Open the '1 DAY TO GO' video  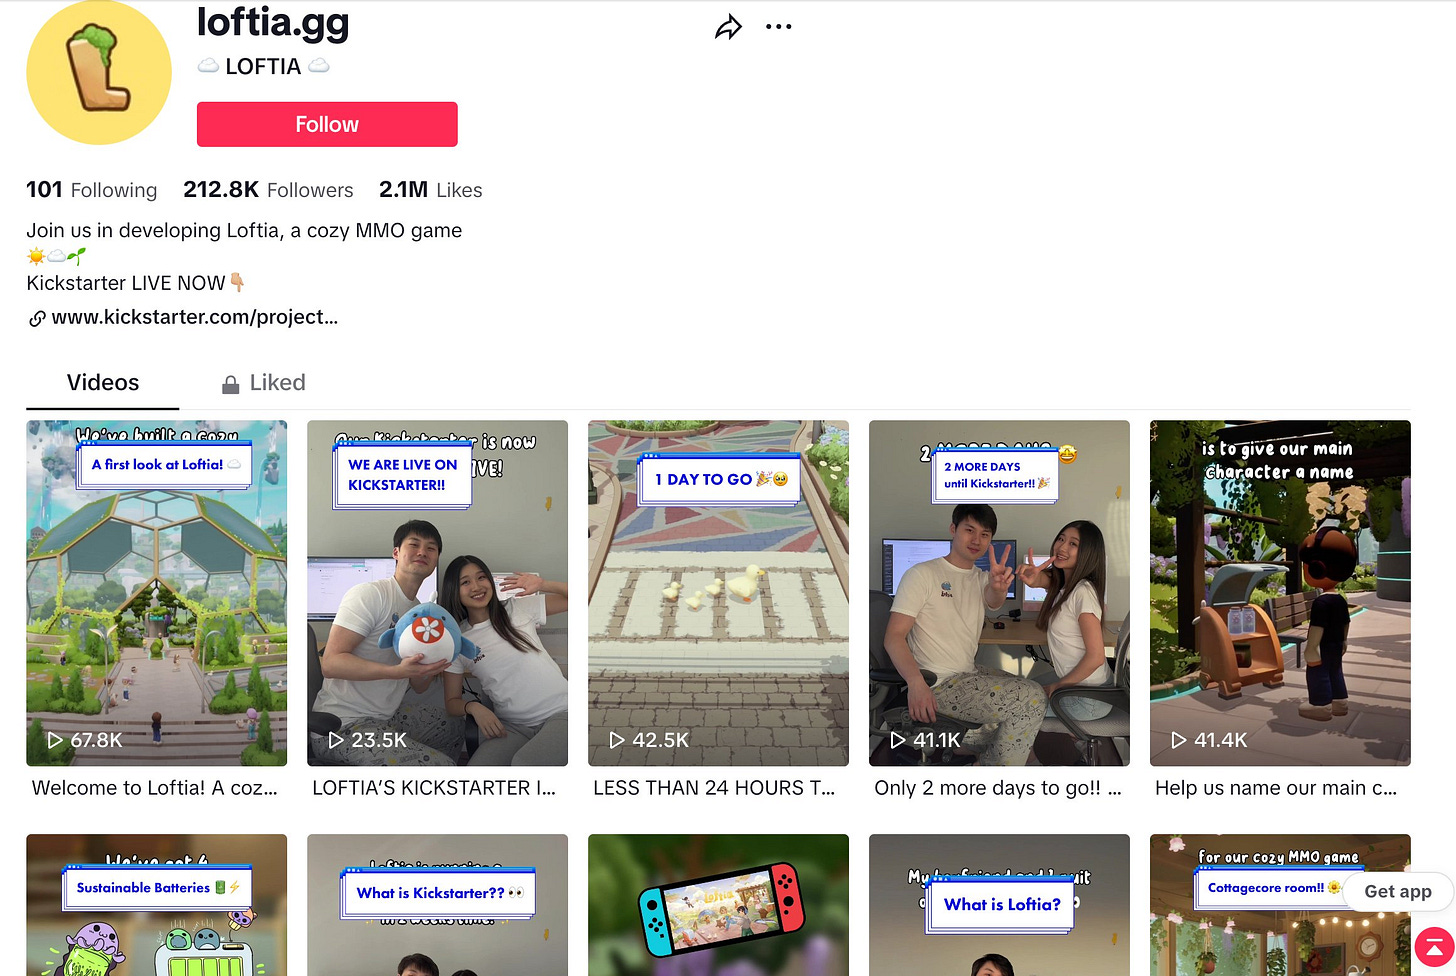point(718,593)
